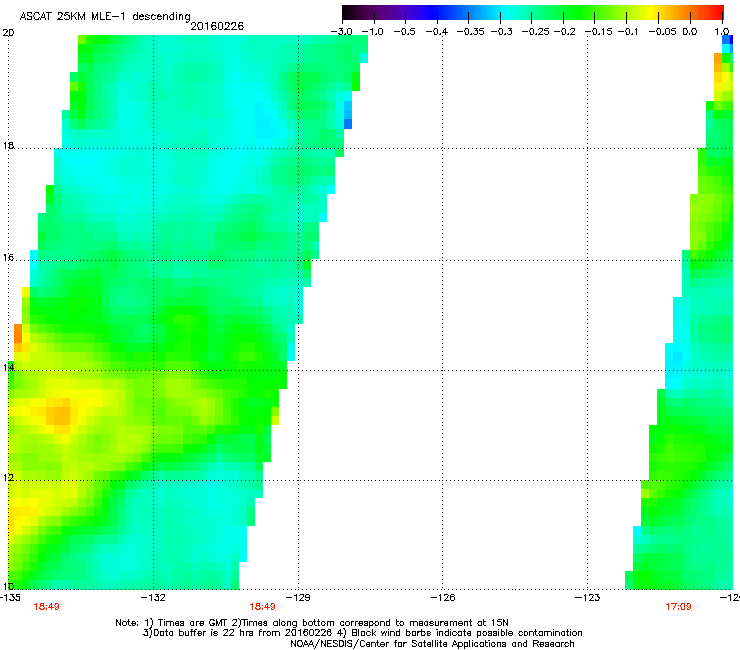Image resolution: width=740 pixels, height=650 pixels.
Task: Click the longitude label -135
Action: pos(10,598)
